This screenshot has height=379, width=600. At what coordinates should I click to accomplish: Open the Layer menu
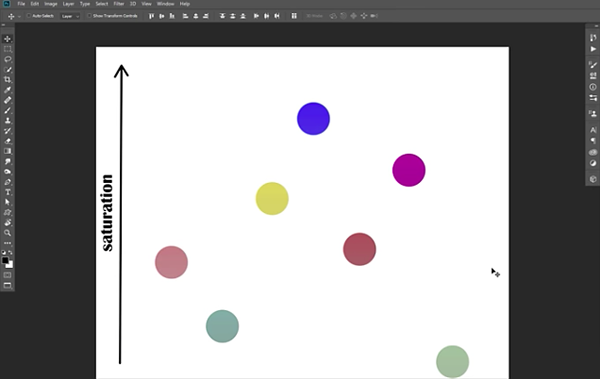(x=68, y=4)
